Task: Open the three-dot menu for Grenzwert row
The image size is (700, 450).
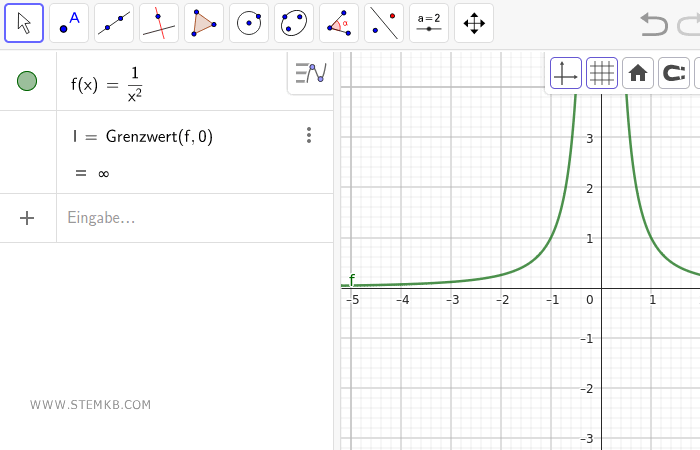Action: coord(309,135)
